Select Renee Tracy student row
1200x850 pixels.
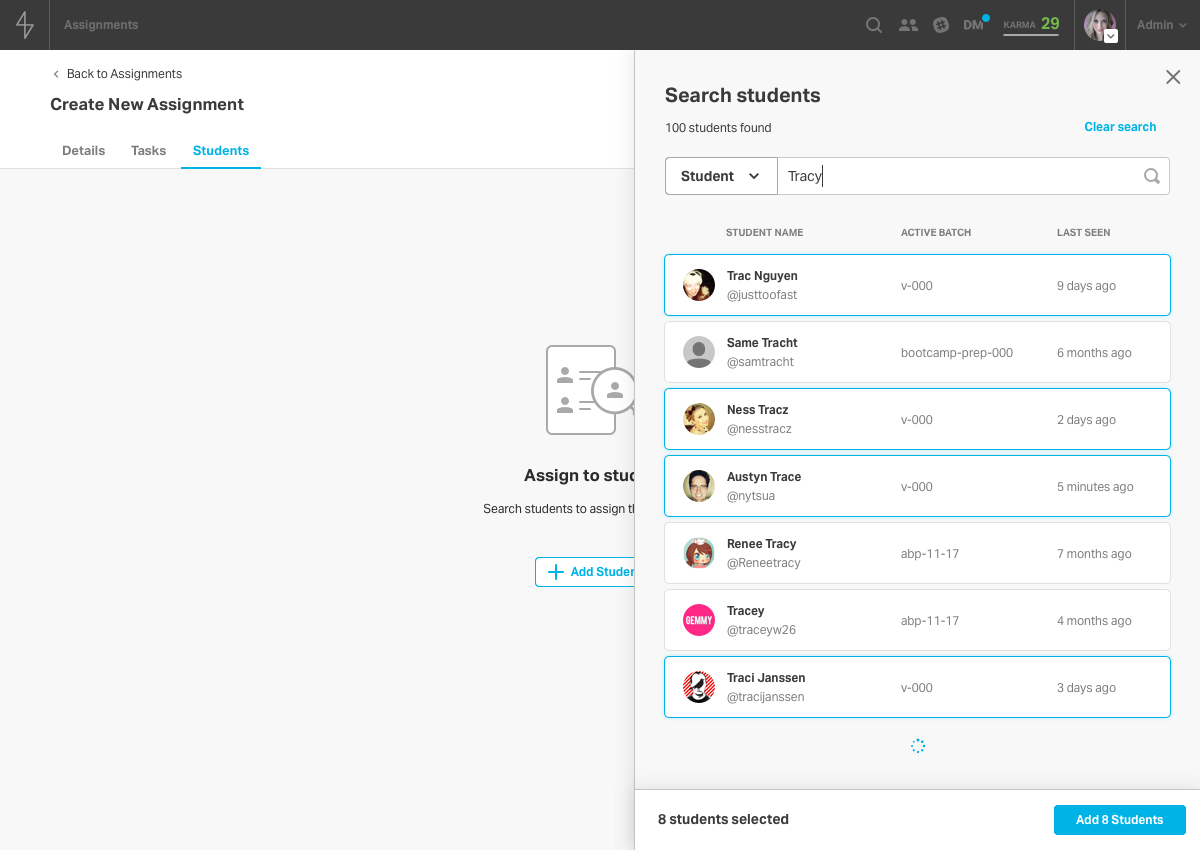pos(917,553)
